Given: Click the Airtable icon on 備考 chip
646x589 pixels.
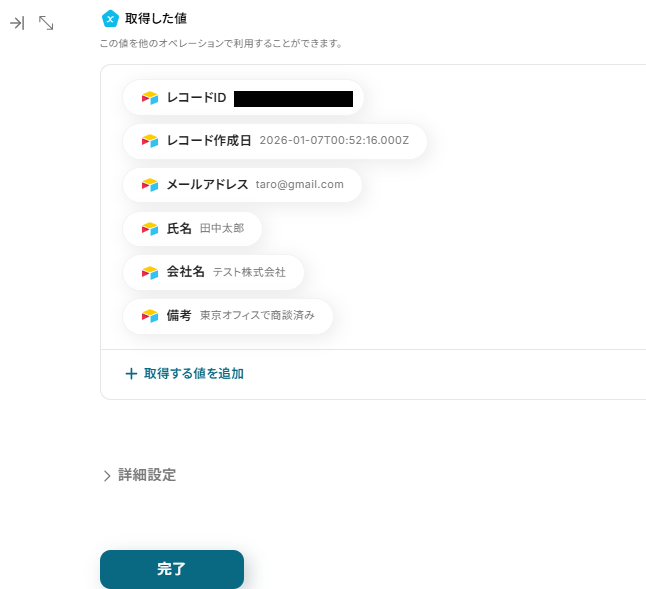Looking at the screenshot, I should click(x=150, y=316).
